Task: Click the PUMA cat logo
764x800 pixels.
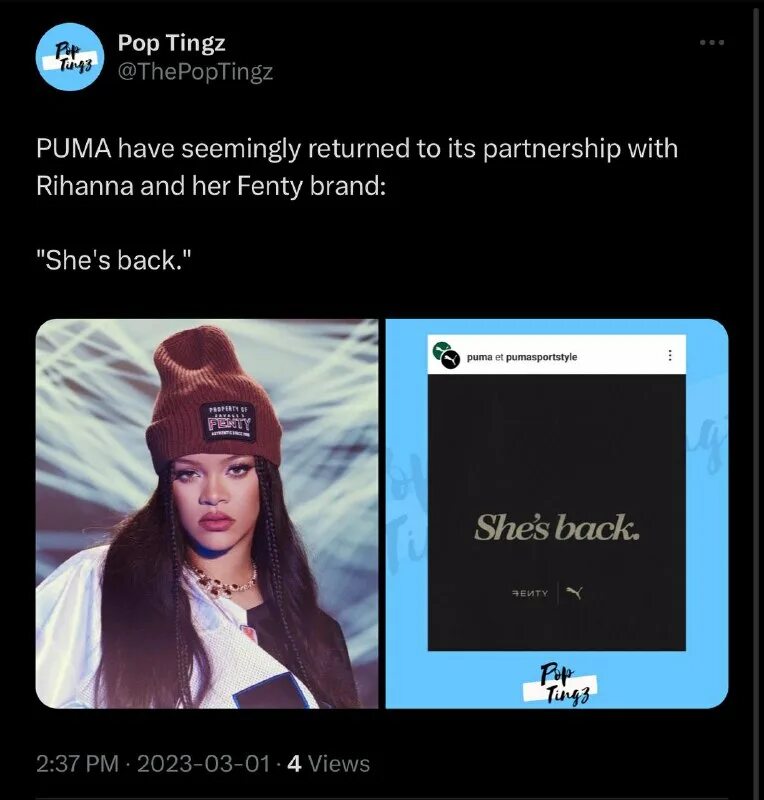Action: 575,593
